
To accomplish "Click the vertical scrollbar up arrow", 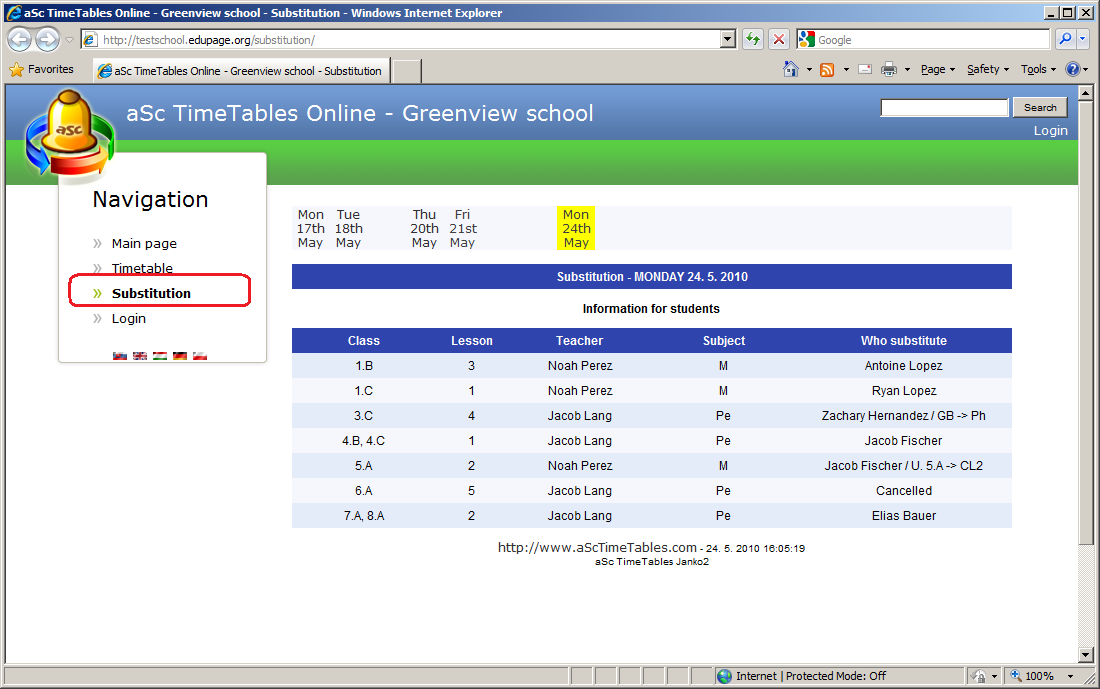I will [x=1085, y=93].
